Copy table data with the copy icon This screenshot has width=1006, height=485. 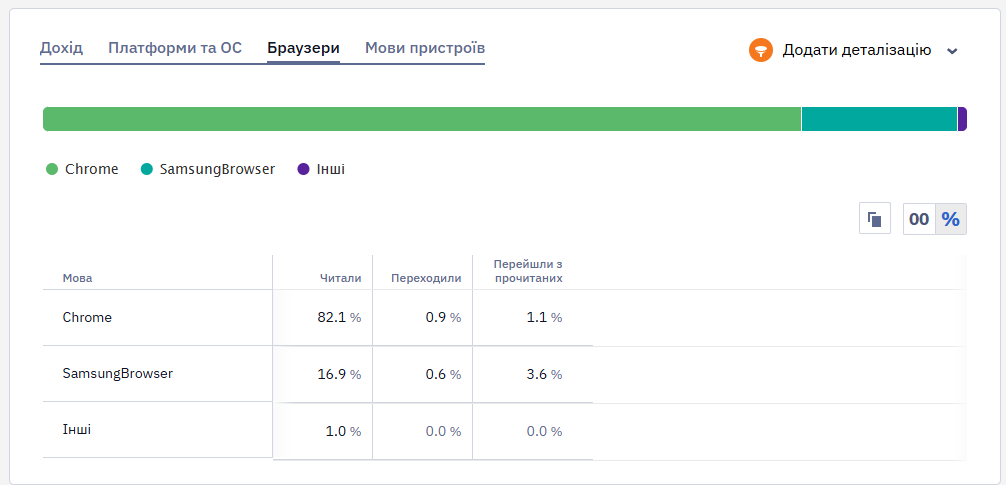(x=875, y=219)
